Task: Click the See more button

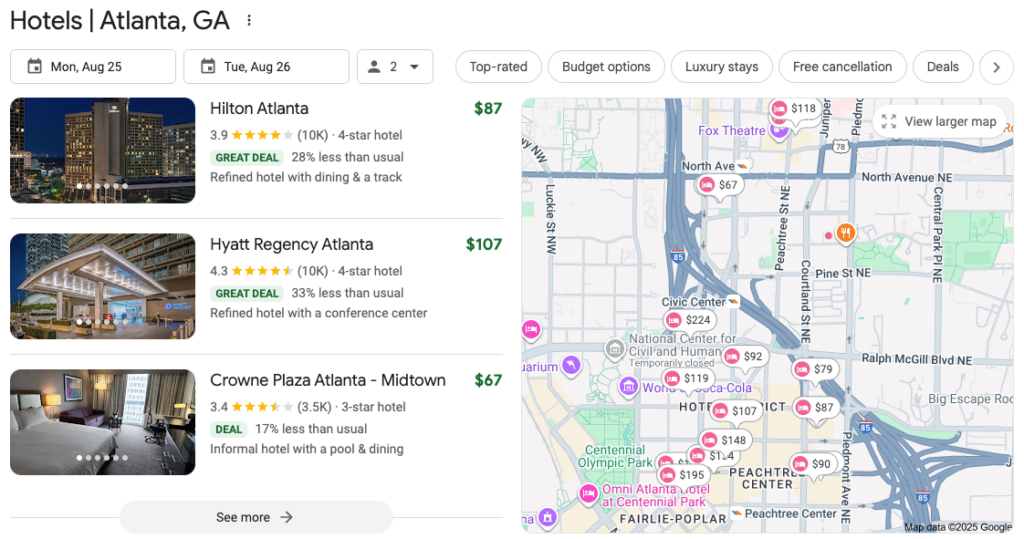Action: point(256,517)
